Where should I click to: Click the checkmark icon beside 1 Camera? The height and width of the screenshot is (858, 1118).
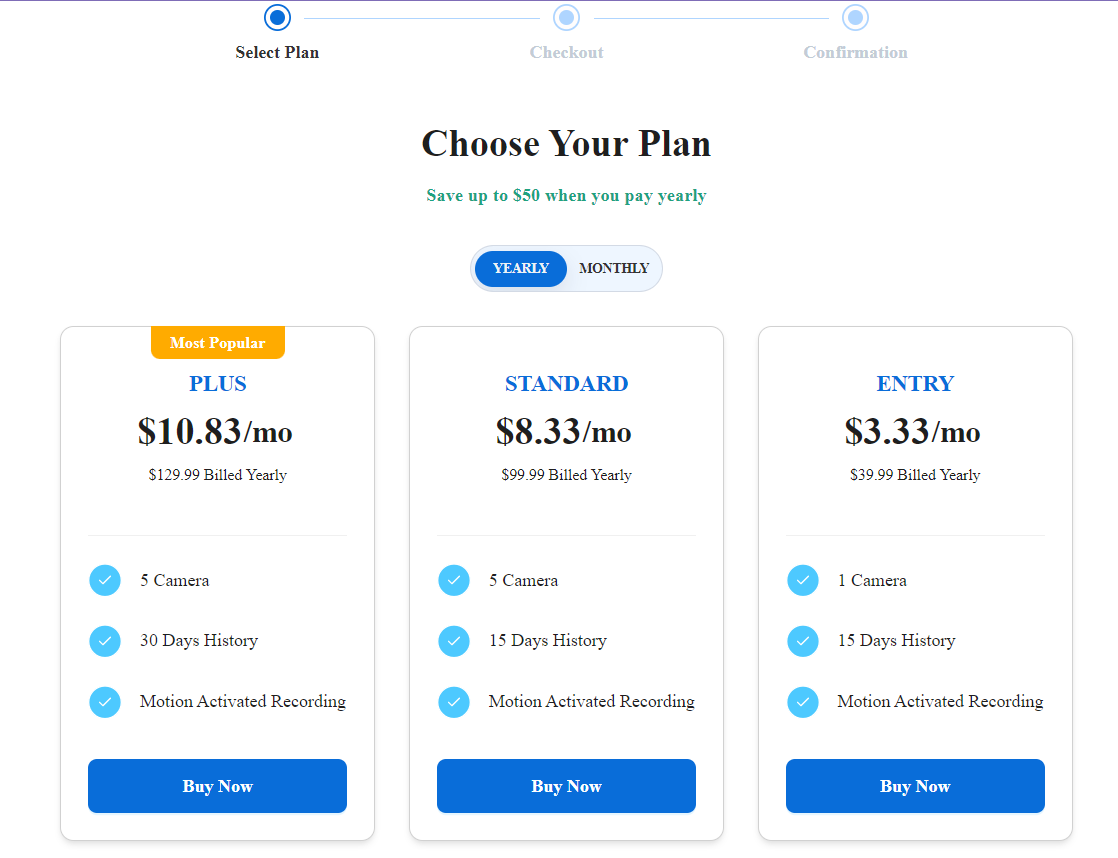click(803, 581)
